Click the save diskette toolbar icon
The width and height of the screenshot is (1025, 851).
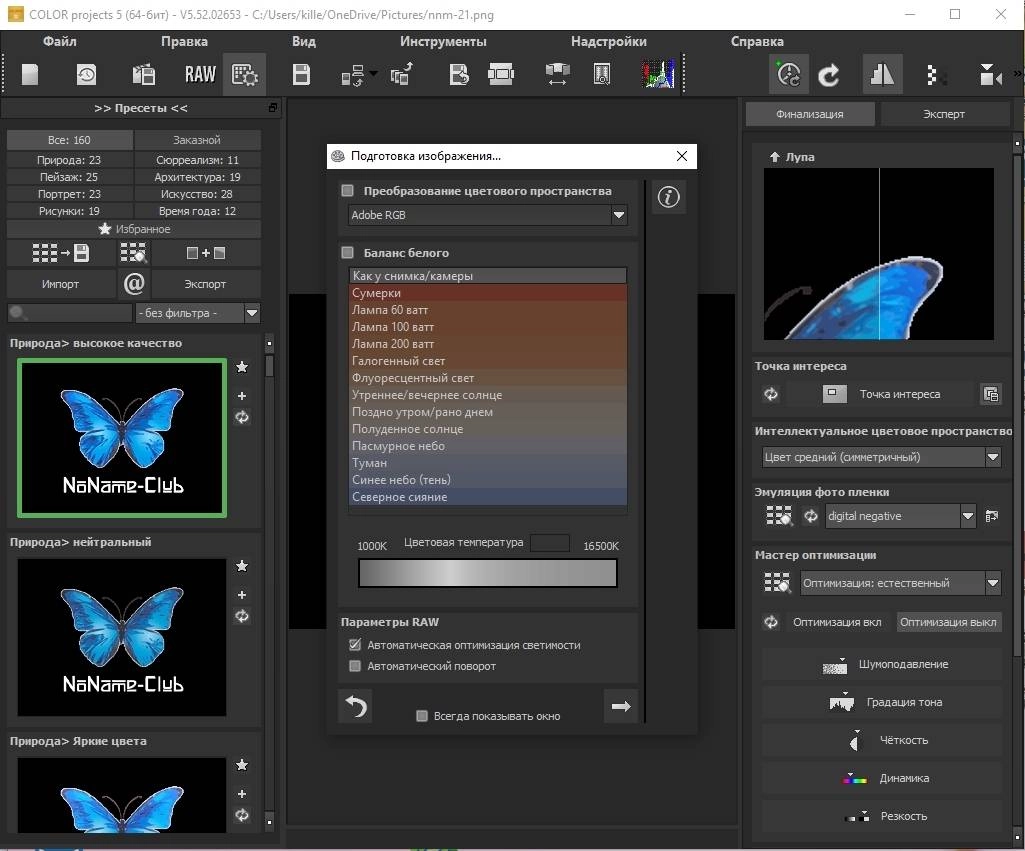click(x=301, y=75)
